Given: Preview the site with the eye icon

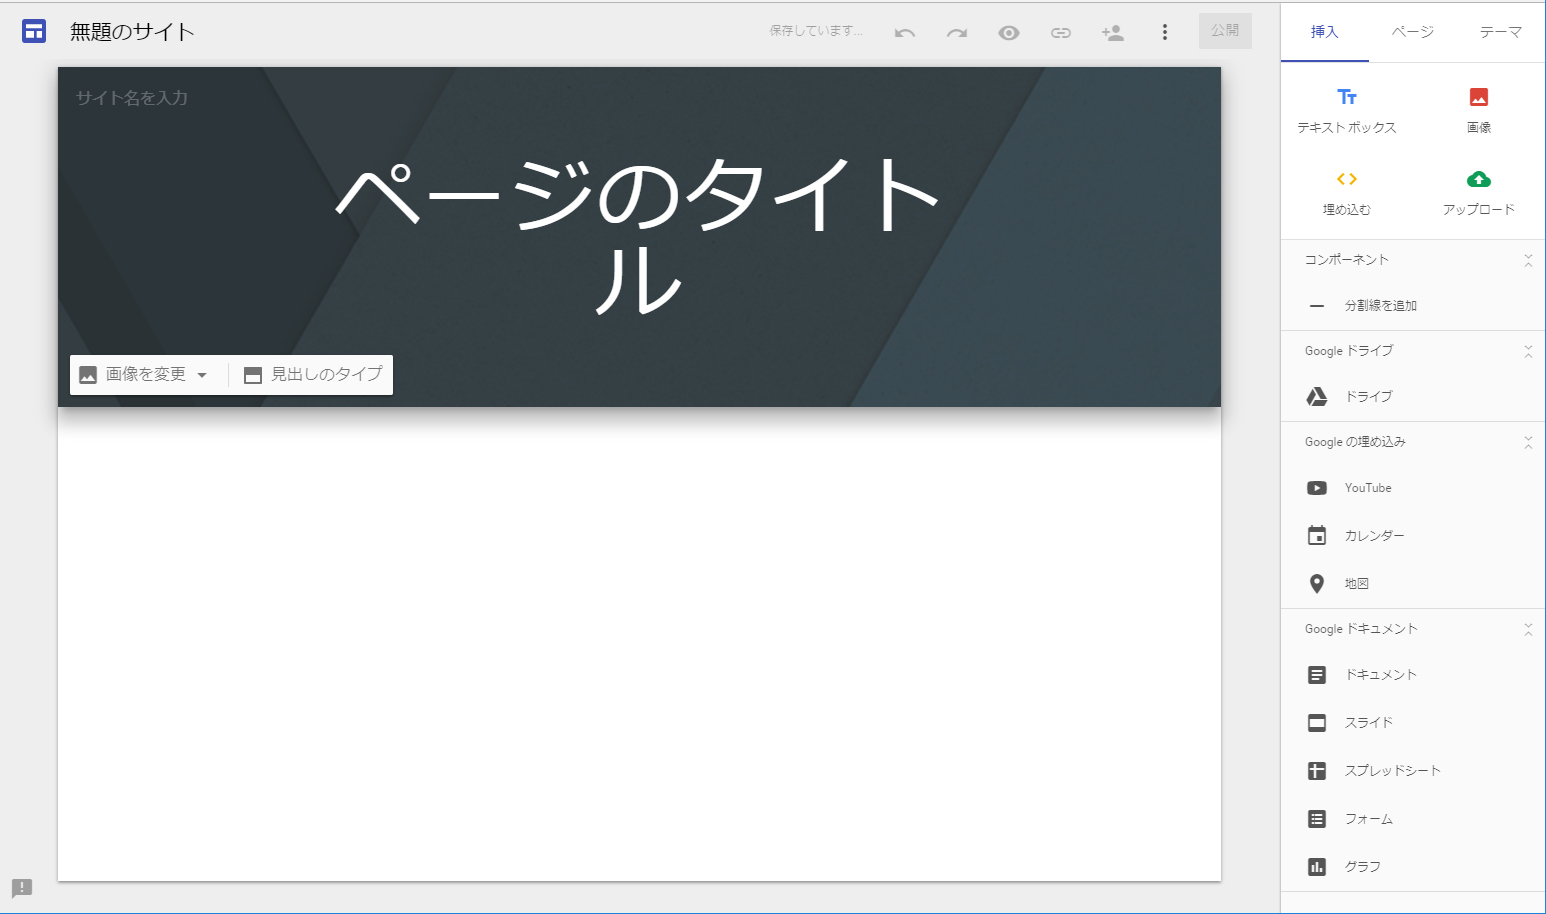Looking at the screenshot, I should point(1008,31).
